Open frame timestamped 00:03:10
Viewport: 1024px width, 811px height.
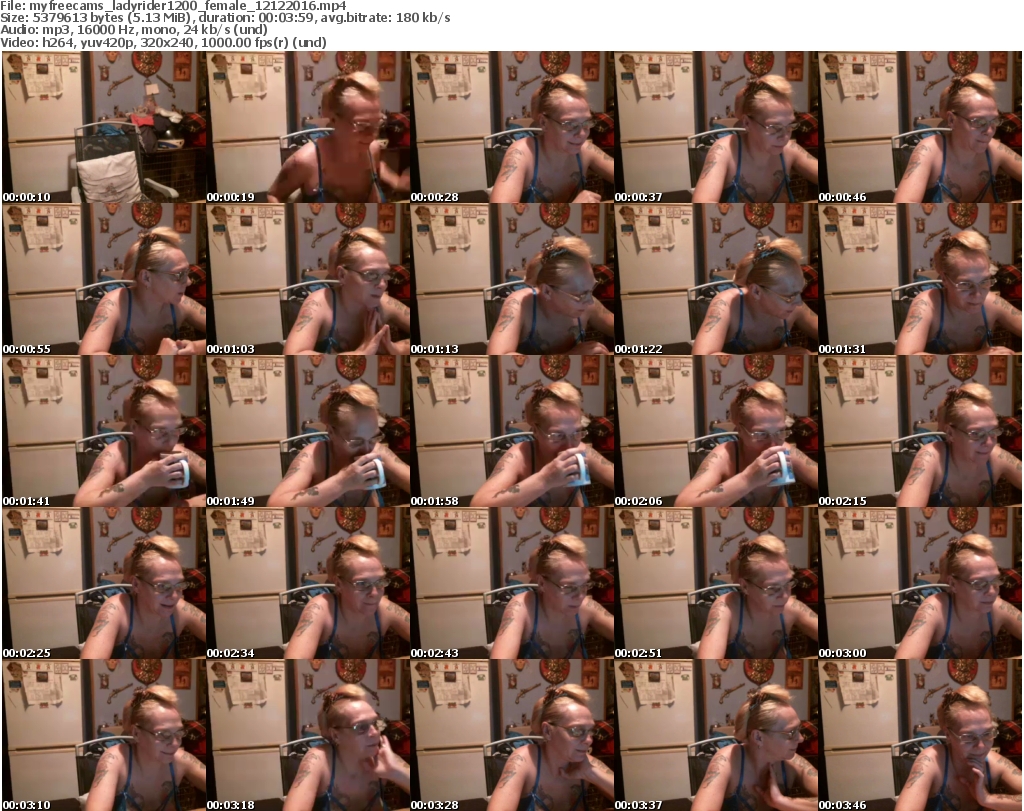click(x=104, y=735)
